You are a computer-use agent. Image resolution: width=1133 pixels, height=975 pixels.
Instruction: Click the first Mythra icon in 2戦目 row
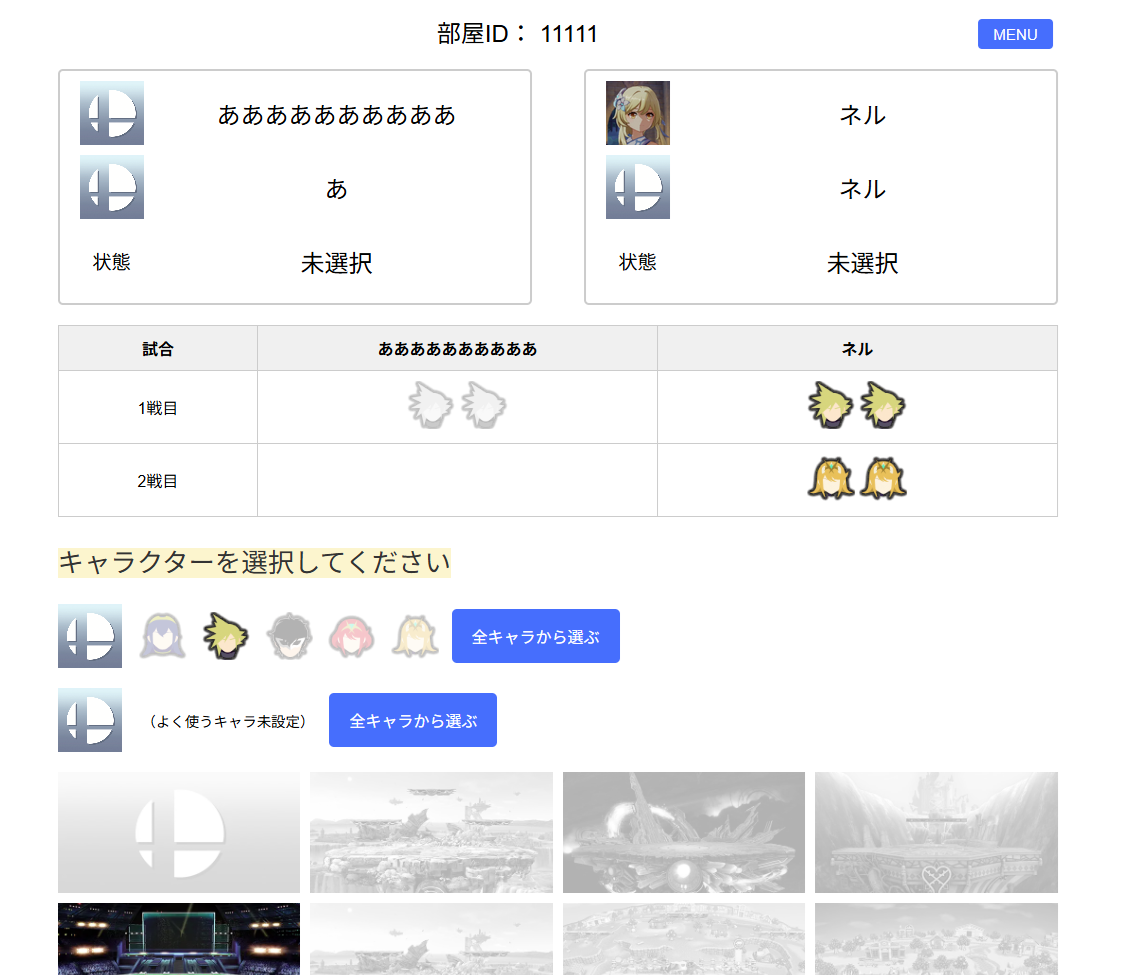(831, 478)
